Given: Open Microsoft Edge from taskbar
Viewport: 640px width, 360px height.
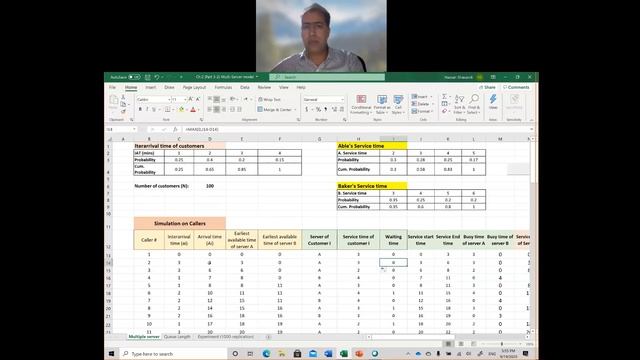Looking at the screenshot, I should tap(266, 353).
